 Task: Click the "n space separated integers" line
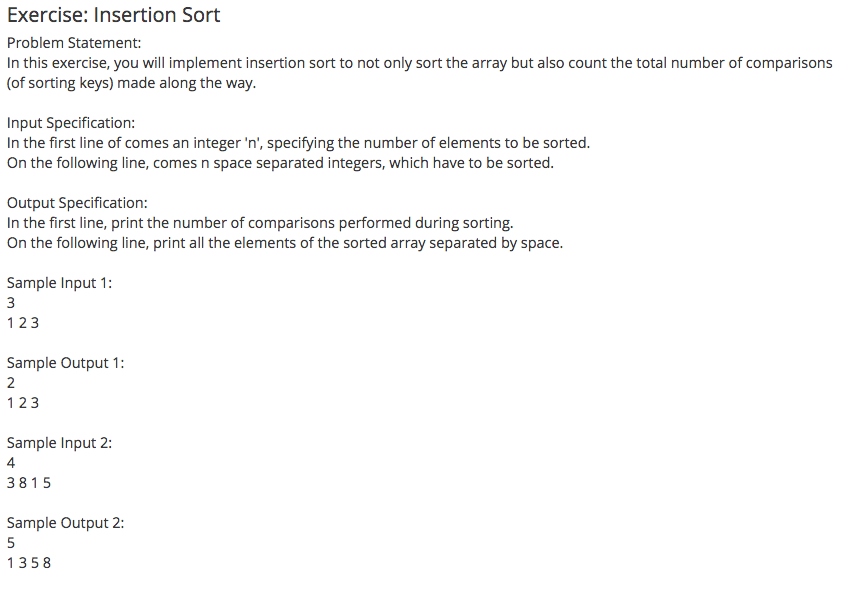pos(280,163)
